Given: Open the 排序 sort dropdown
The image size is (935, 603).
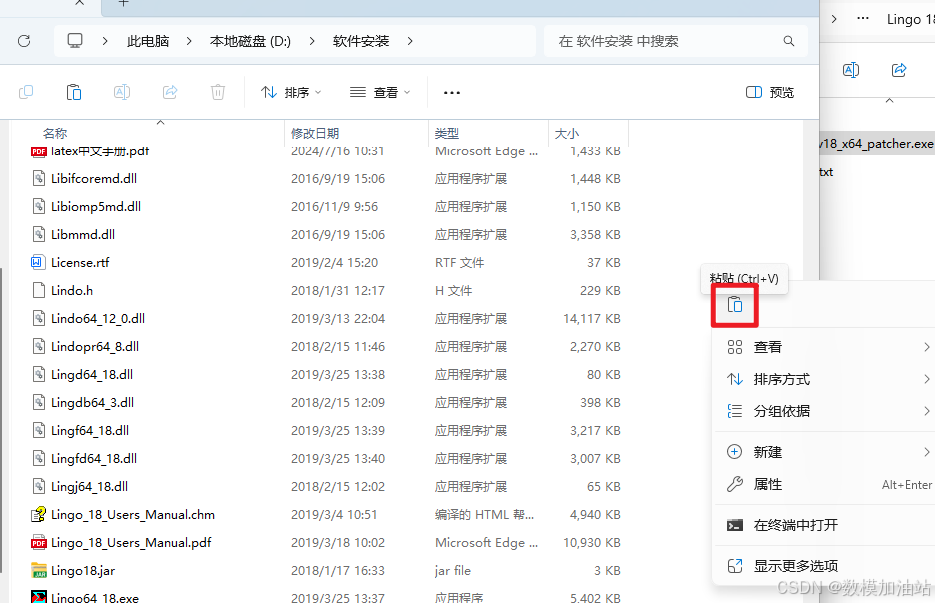Looking at the screenshot, I should [x=291, y=92].
